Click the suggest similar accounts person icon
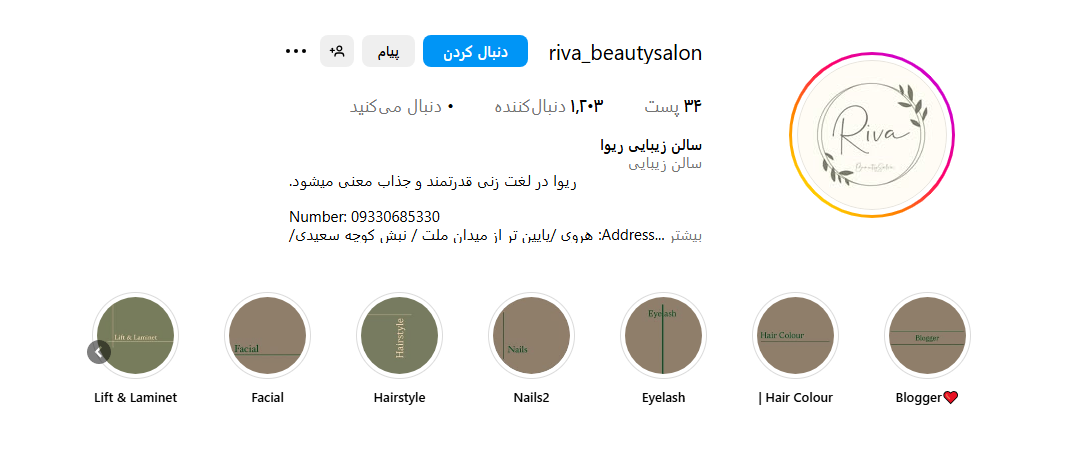The image size is (1090, 456). click(x=337, y=51)
